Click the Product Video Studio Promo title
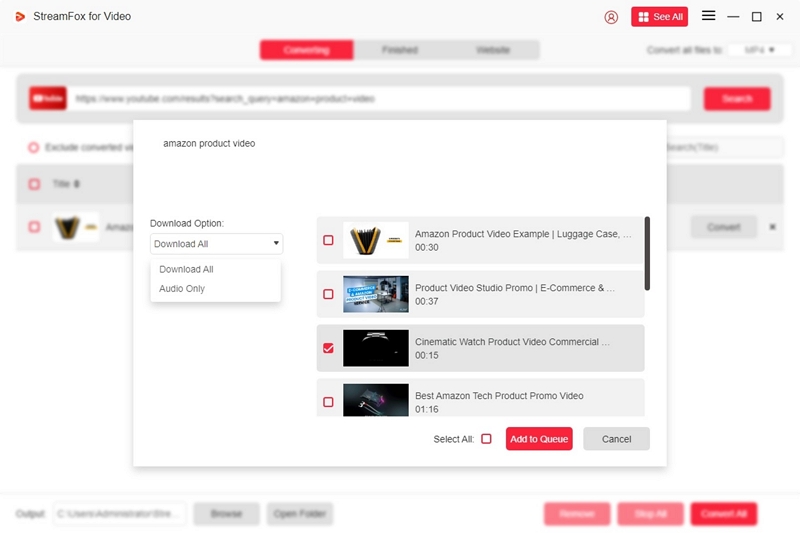Image resolution: width=800 pixels, height=533 pixels. [x=515, y=288]
